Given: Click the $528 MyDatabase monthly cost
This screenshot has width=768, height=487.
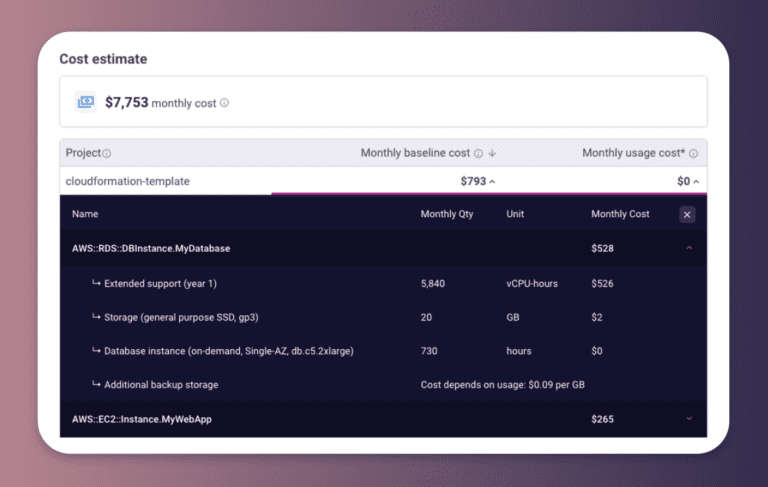Looking at the screenshot, I should pyautogui.click(x=602, y=248).
